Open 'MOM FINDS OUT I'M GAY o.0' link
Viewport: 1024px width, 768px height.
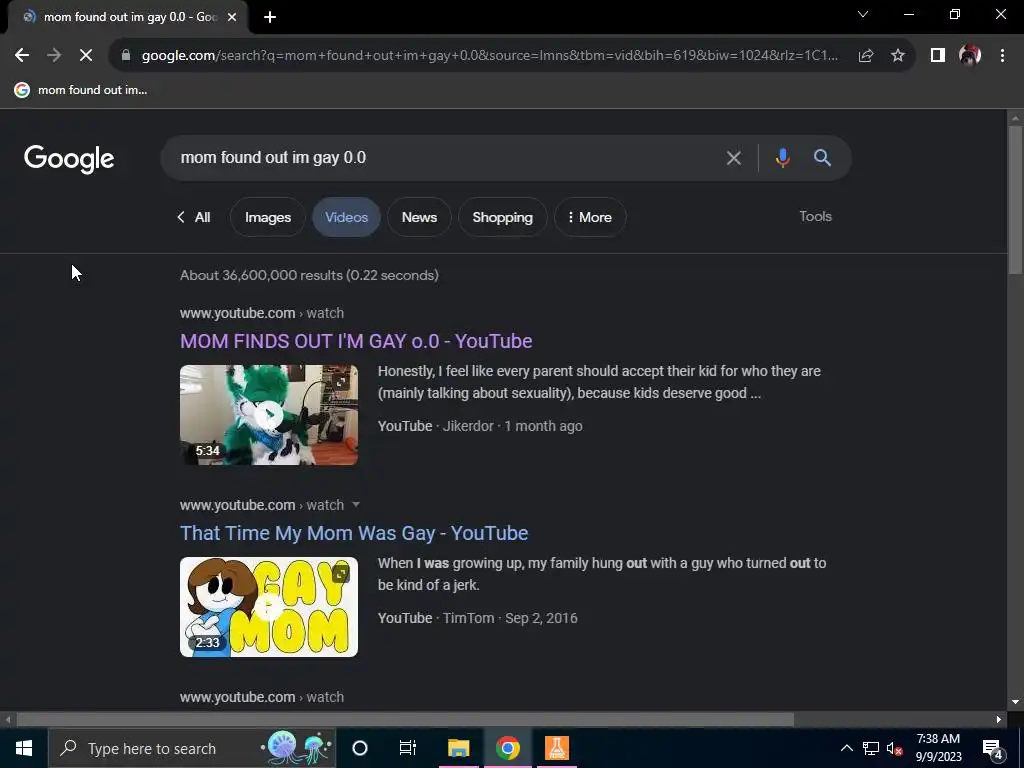point(356,341)
